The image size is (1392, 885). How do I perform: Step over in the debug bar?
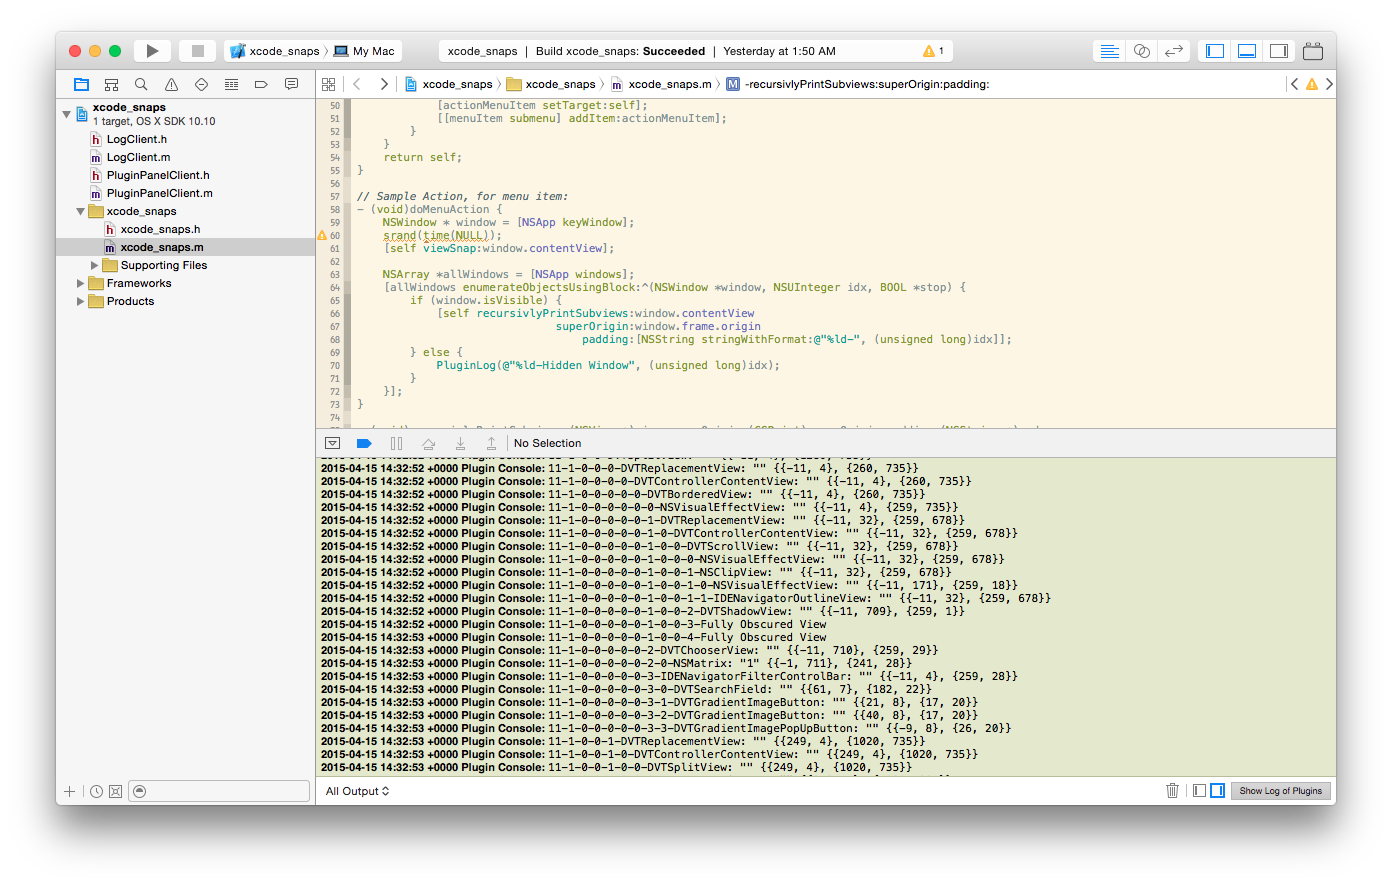pyautogui.click(x=427, y=443)
